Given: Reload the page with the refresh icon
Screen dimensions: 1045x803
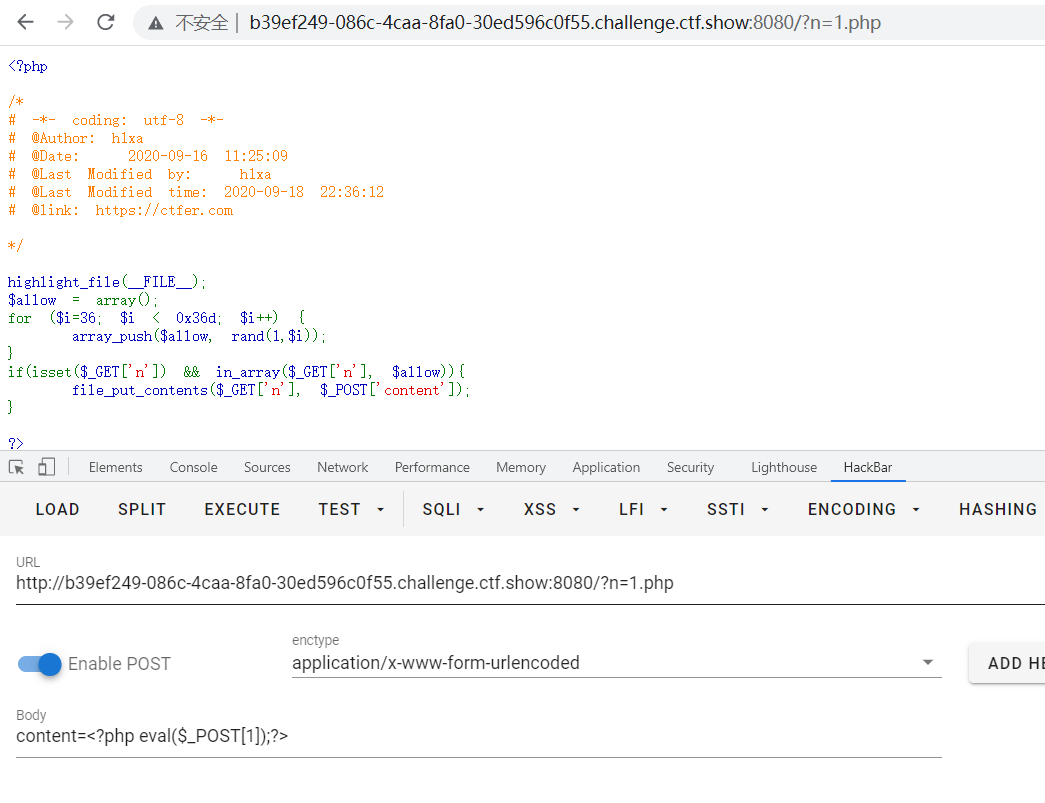Looking at the screenshot, I should tap(105, 22).
